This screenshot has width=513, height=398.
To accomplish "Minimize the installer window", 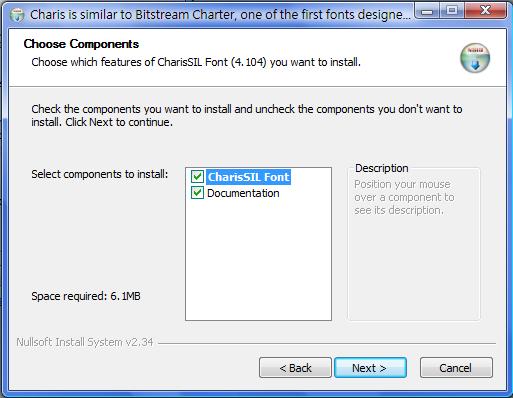I will click(x=427, y=11).
